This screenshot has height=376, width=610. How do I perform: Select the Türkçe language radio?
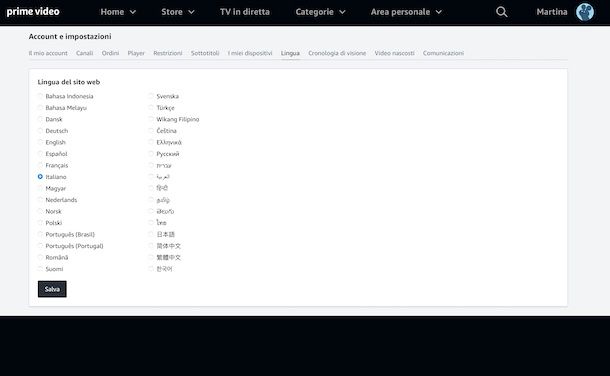pos(151,108)
